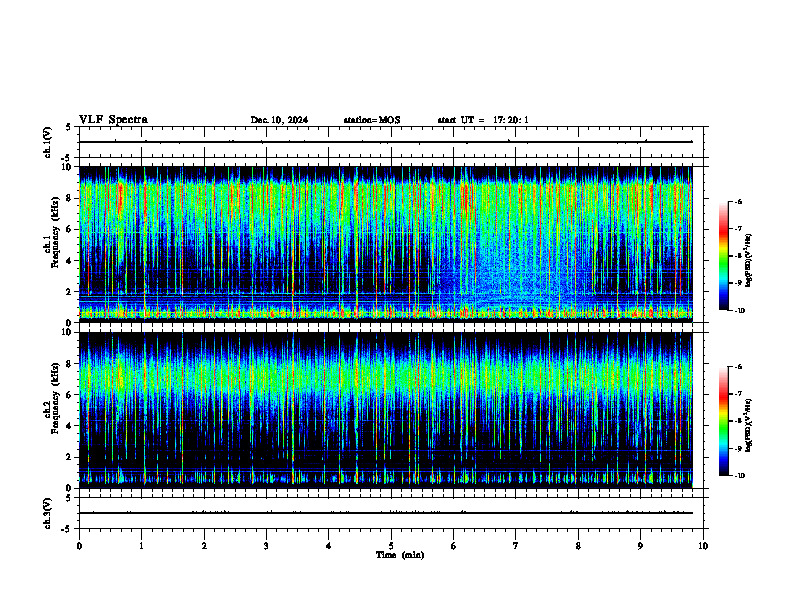Click the 'start UT = 17:20:1' label
The height and width of the screenshot is (612, 792).
[483, 120]
